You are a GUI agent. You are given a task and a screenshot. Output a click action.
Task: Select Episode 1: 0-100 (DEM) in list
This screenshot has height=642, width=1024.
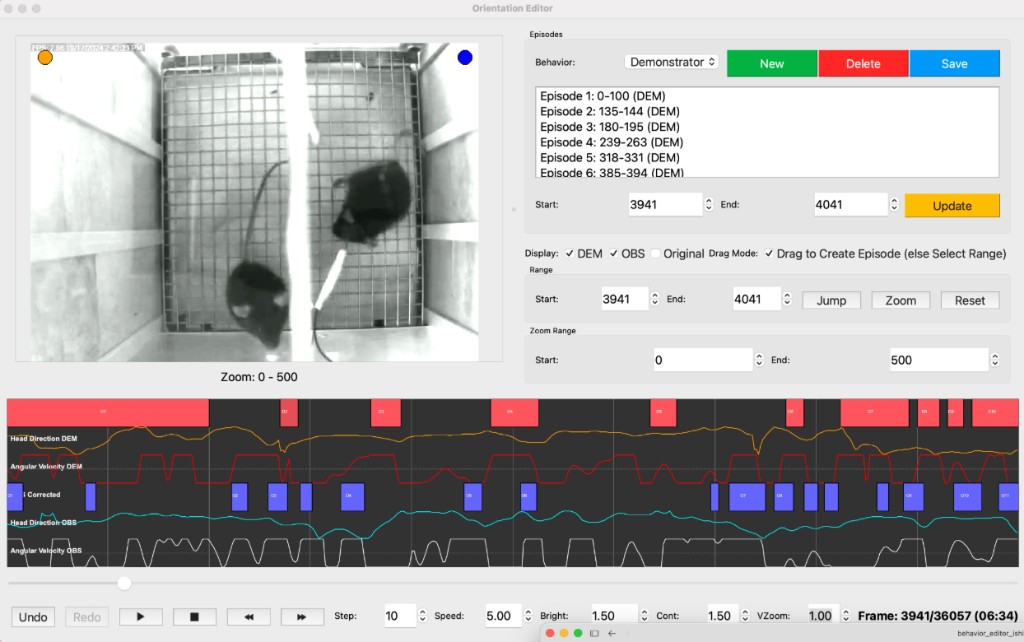click(767, 96)
